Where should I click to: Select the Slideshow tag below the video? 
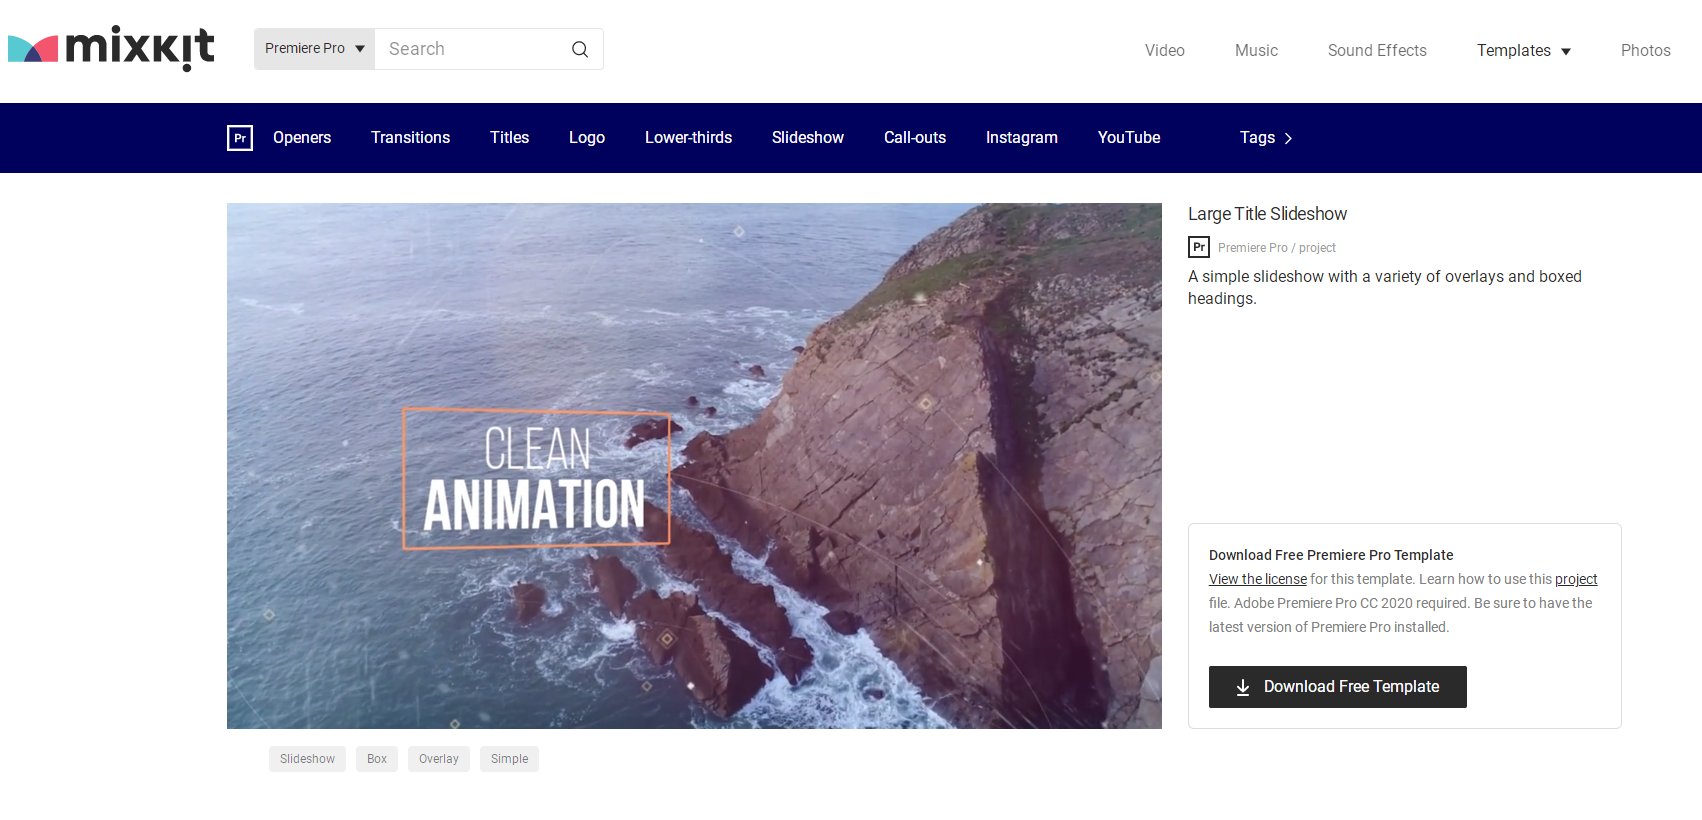tap(307, 759)
